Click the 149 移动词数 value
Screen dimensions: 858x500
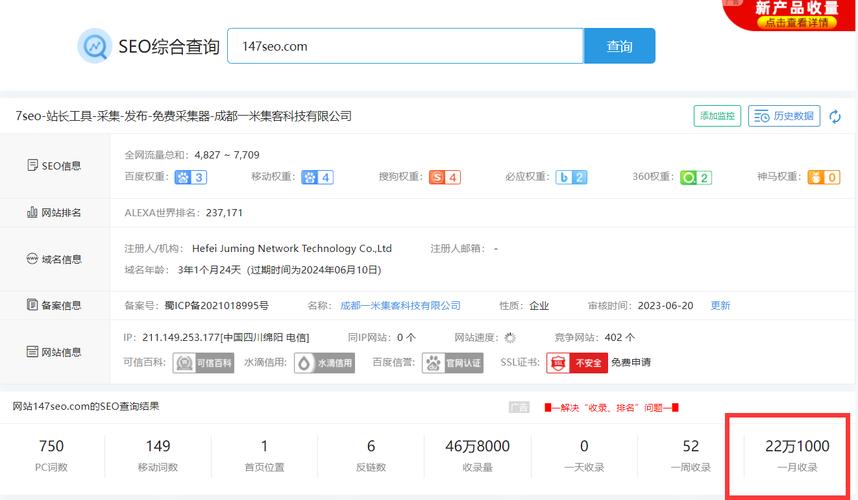click(x=158, y=446)
